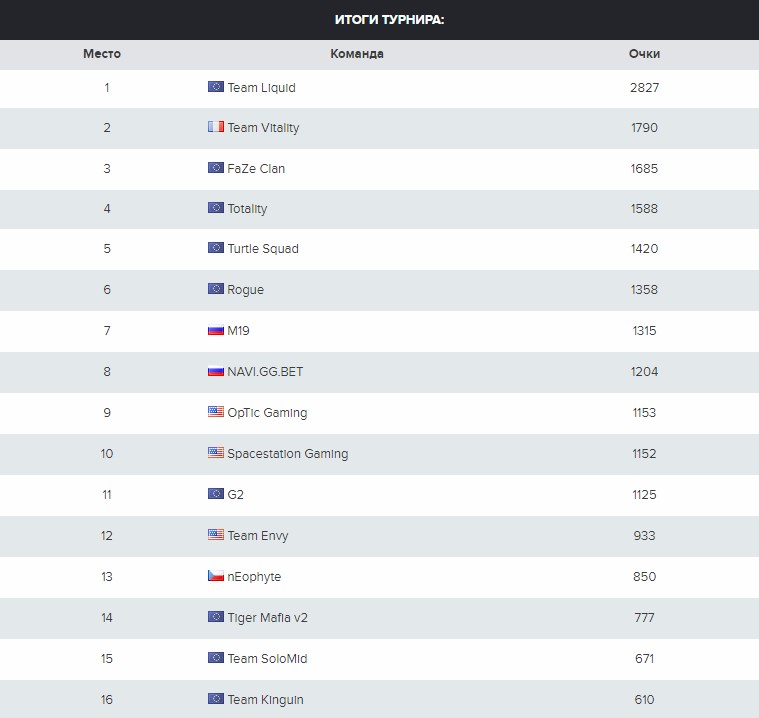Click place number 7 in M19 row
The height and width of the screenshot is (718, 759).
(x=107, y=331)
